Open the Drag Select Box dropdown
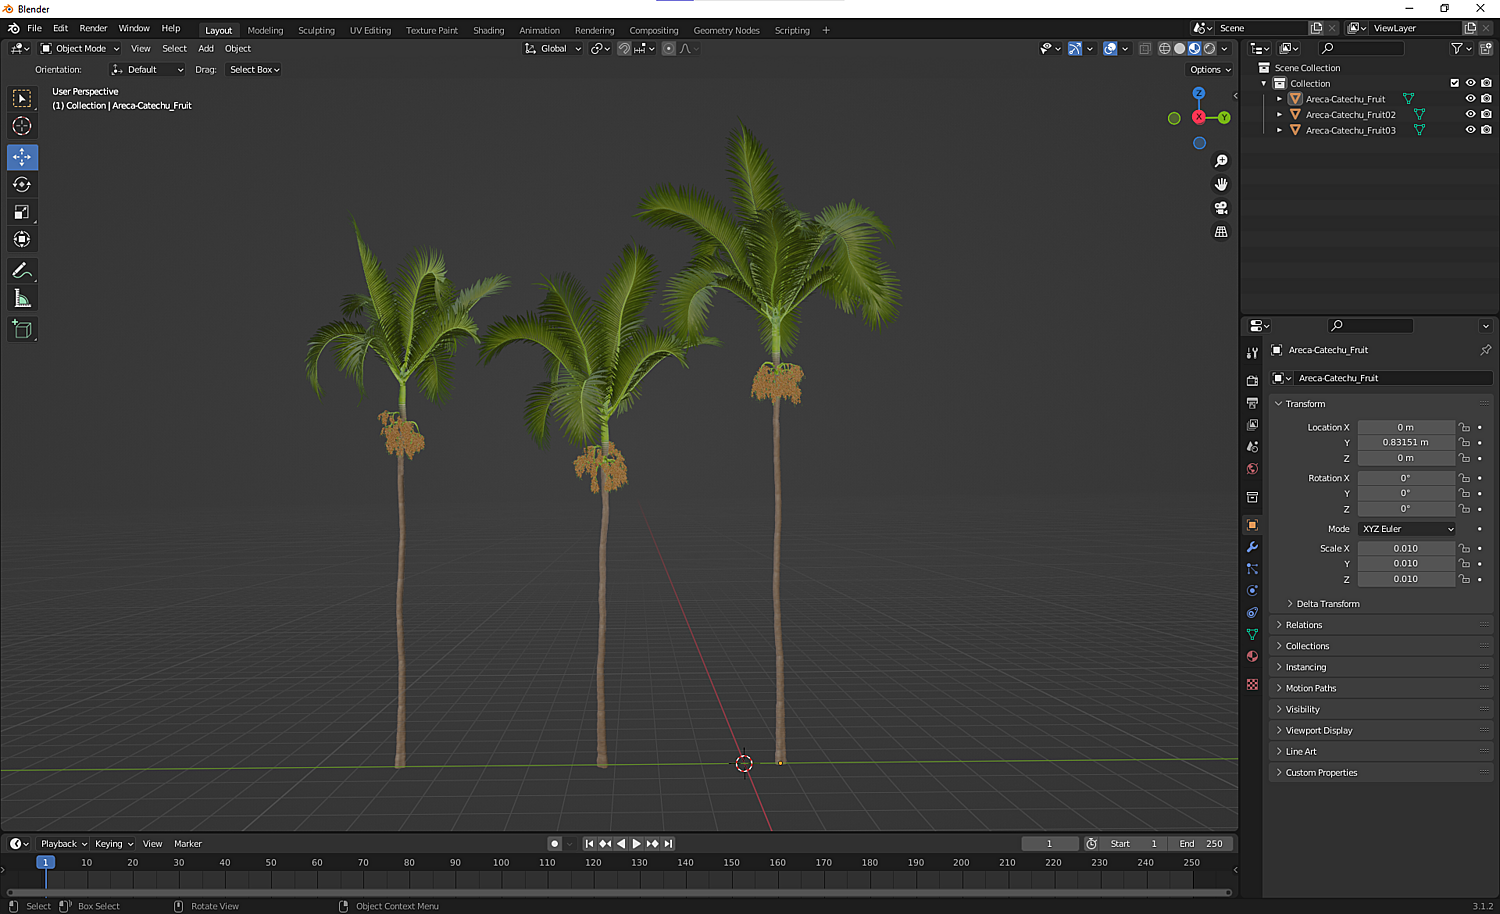The height and width of the screenshot is (914, 1500). [x=254, y=70]
